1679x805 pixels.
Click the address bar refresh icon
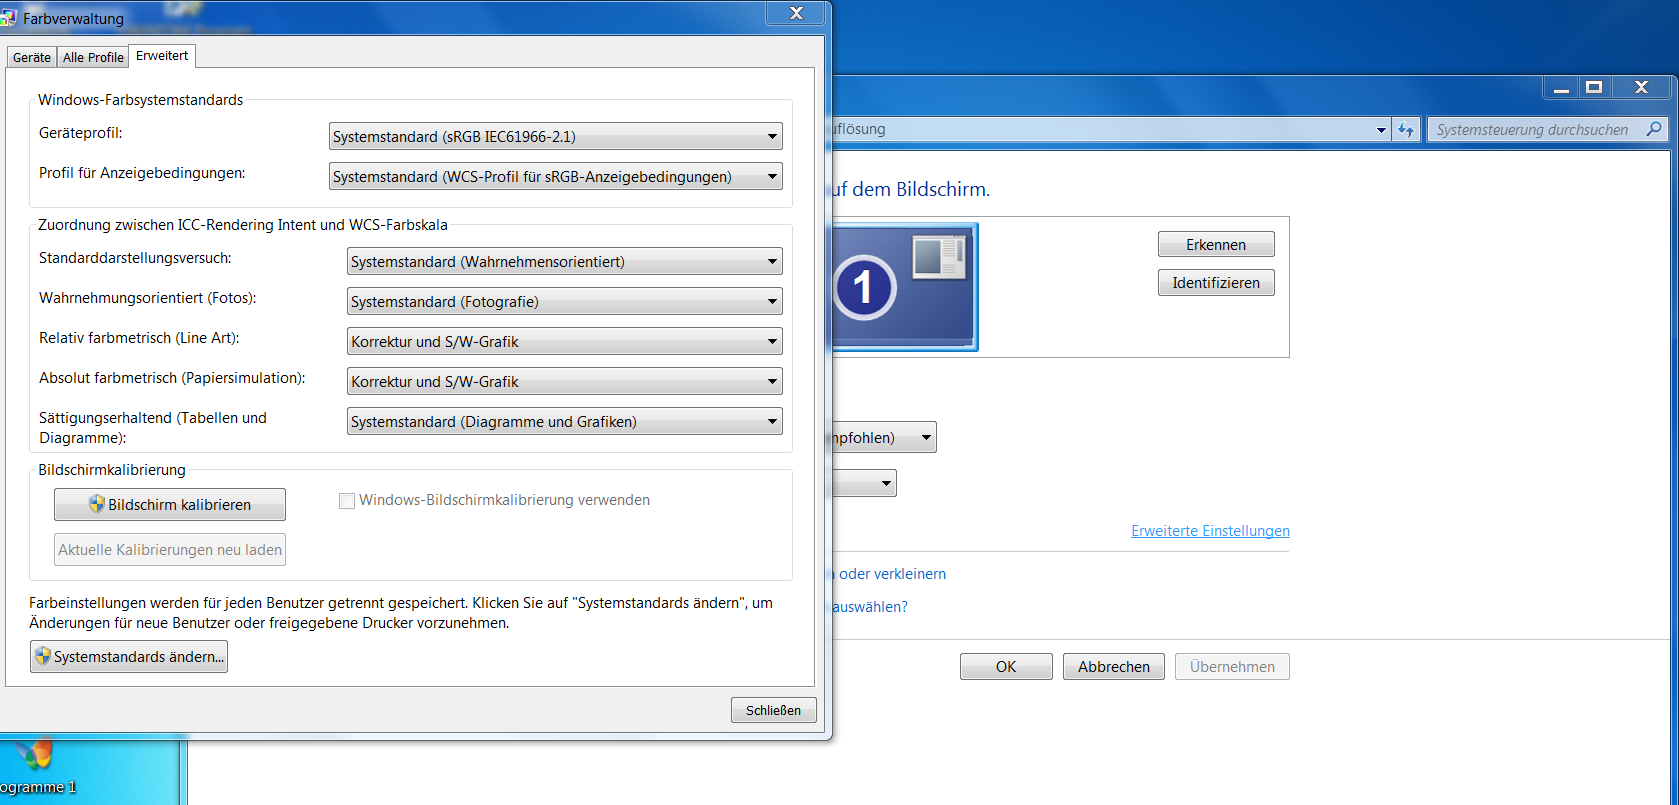click(1406, 129)
